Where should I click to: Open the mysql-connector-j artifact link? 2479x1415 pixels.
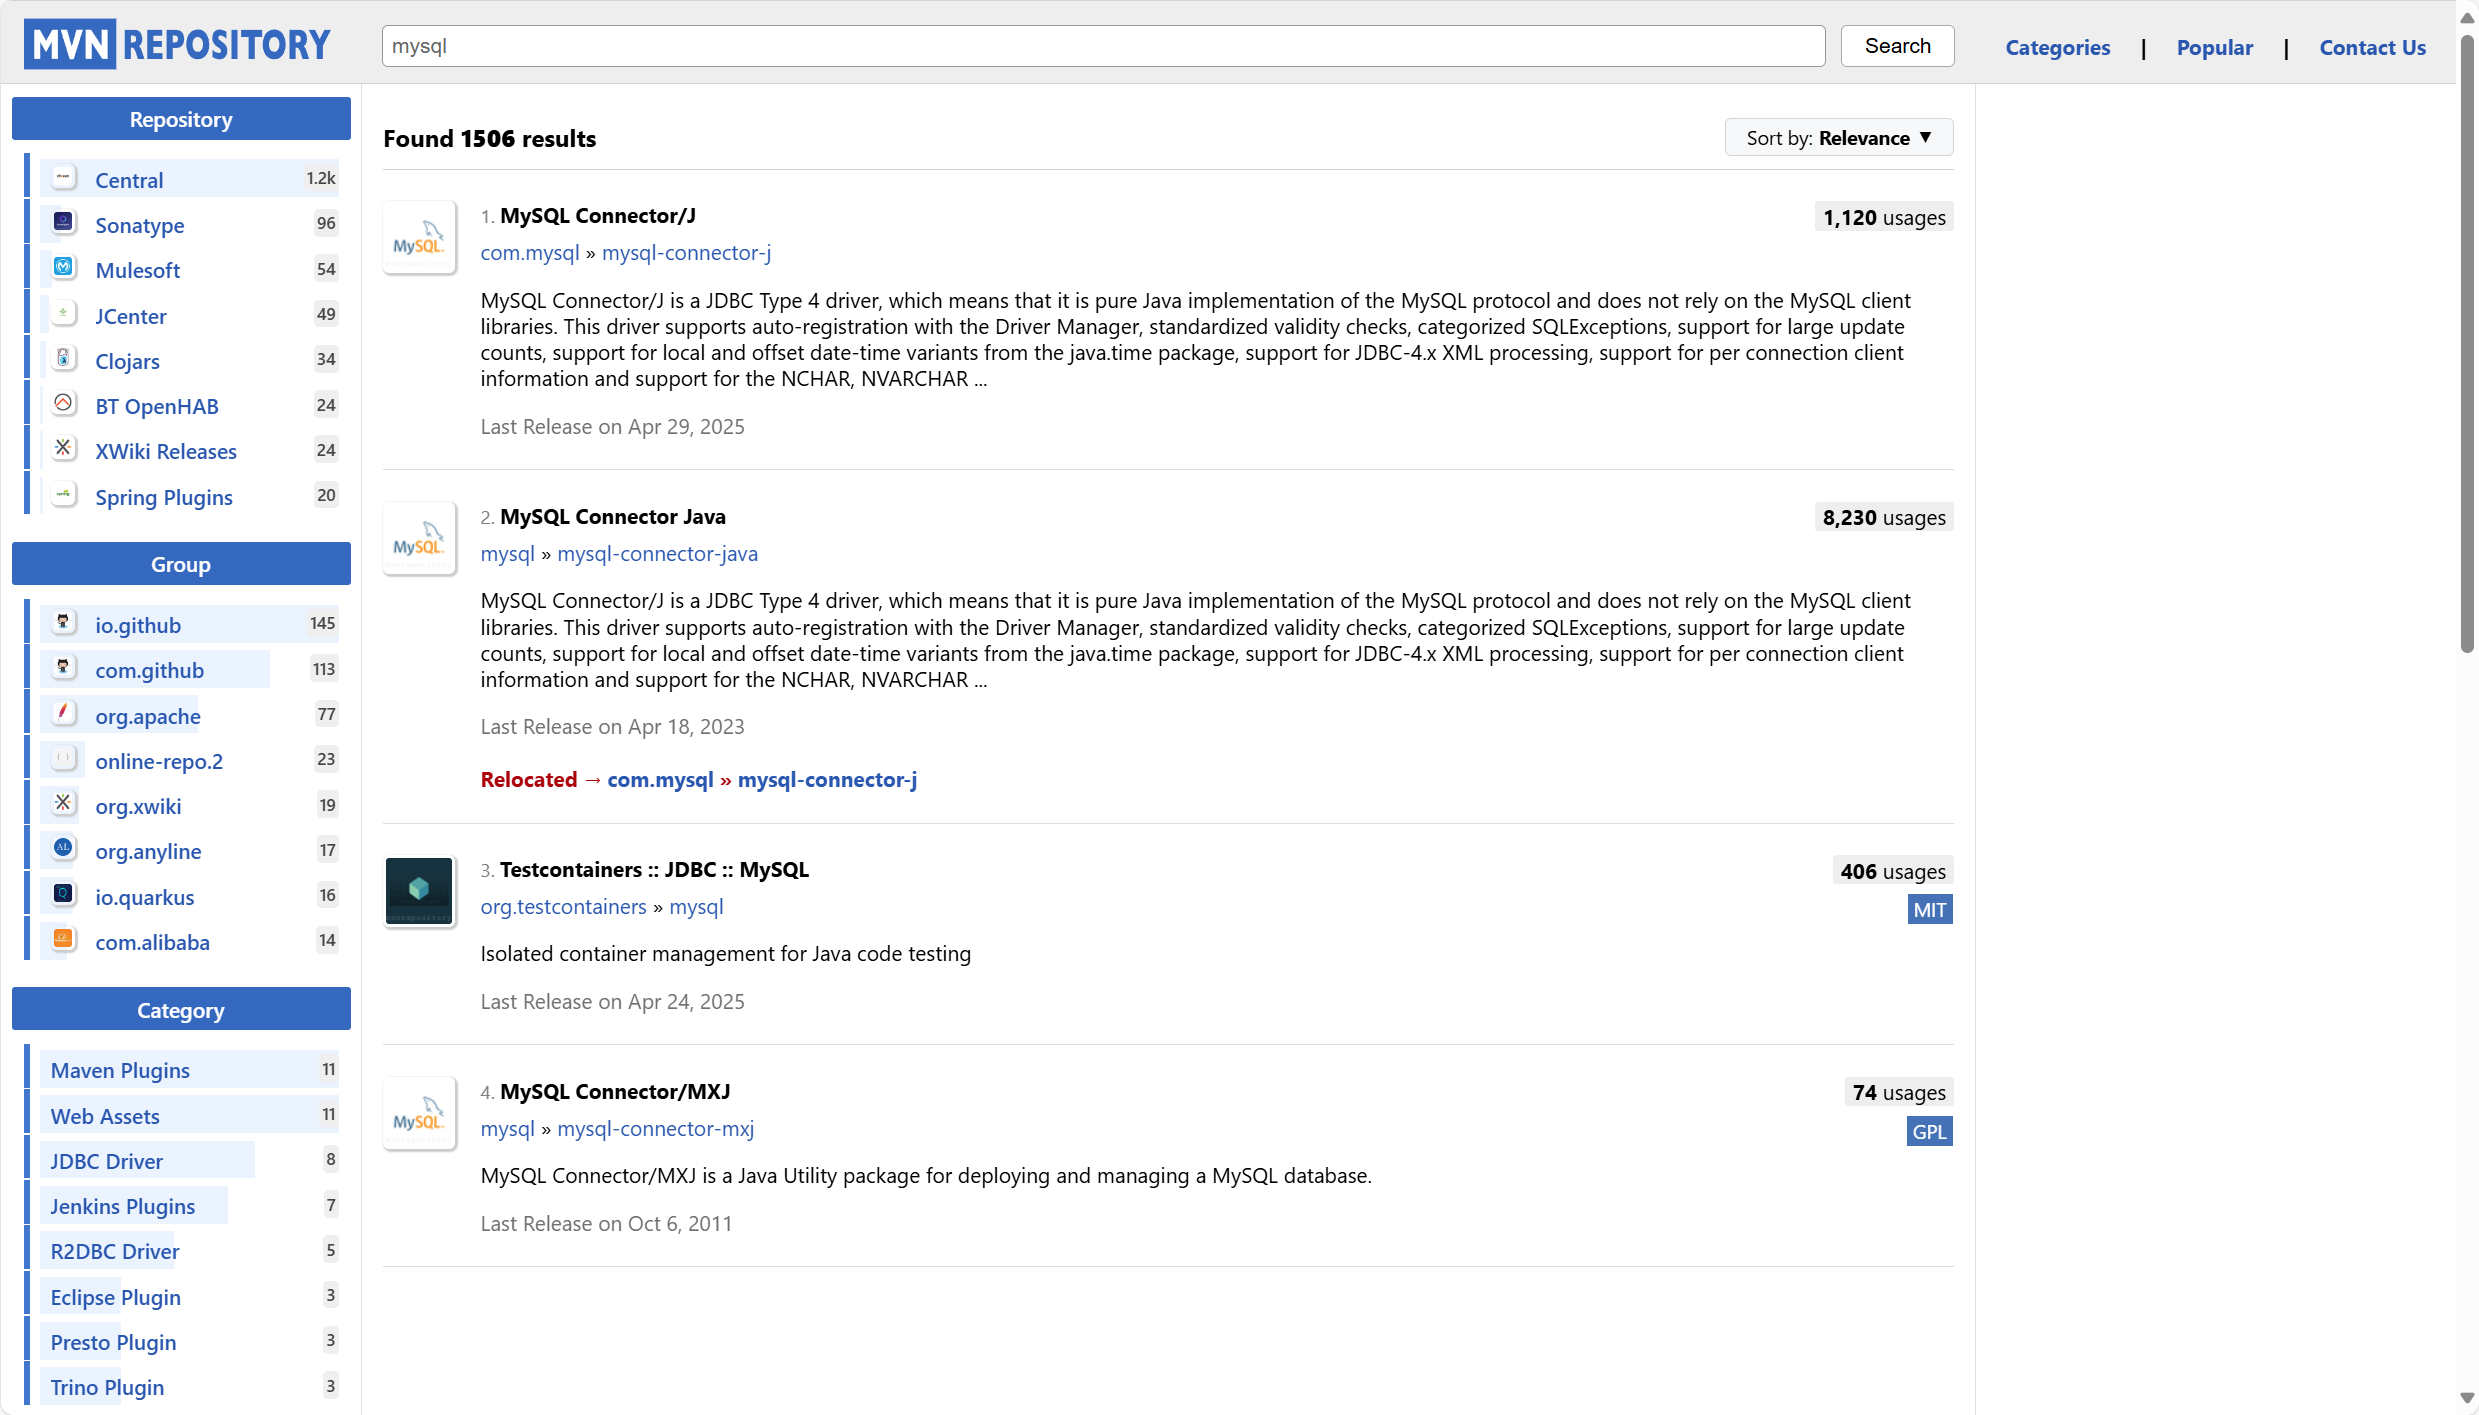[x=686, y=253]
